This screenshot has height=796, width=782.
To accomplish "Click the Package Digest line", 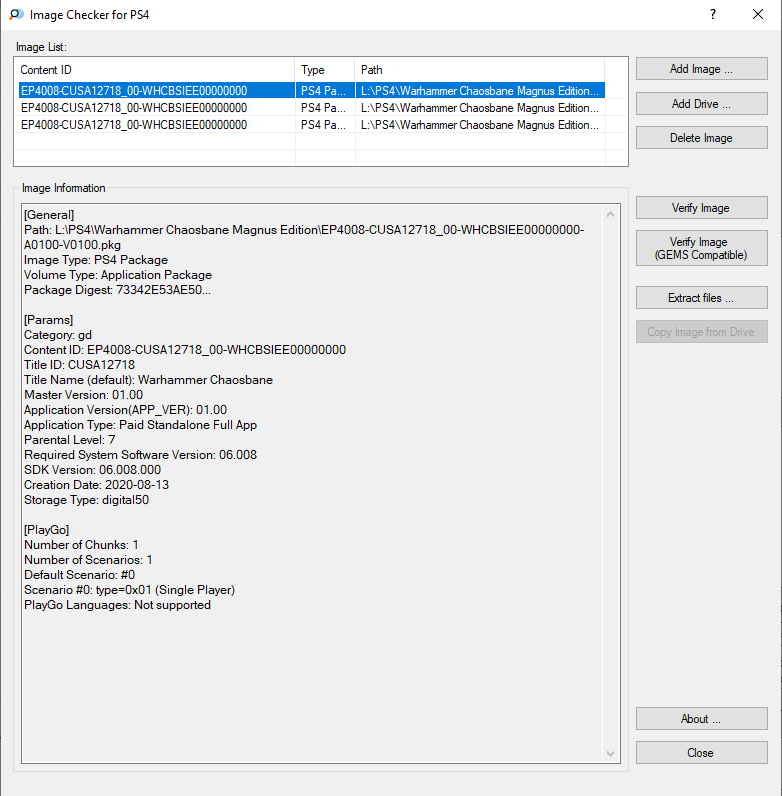I will pyautogui.click(x=117, y=290).
